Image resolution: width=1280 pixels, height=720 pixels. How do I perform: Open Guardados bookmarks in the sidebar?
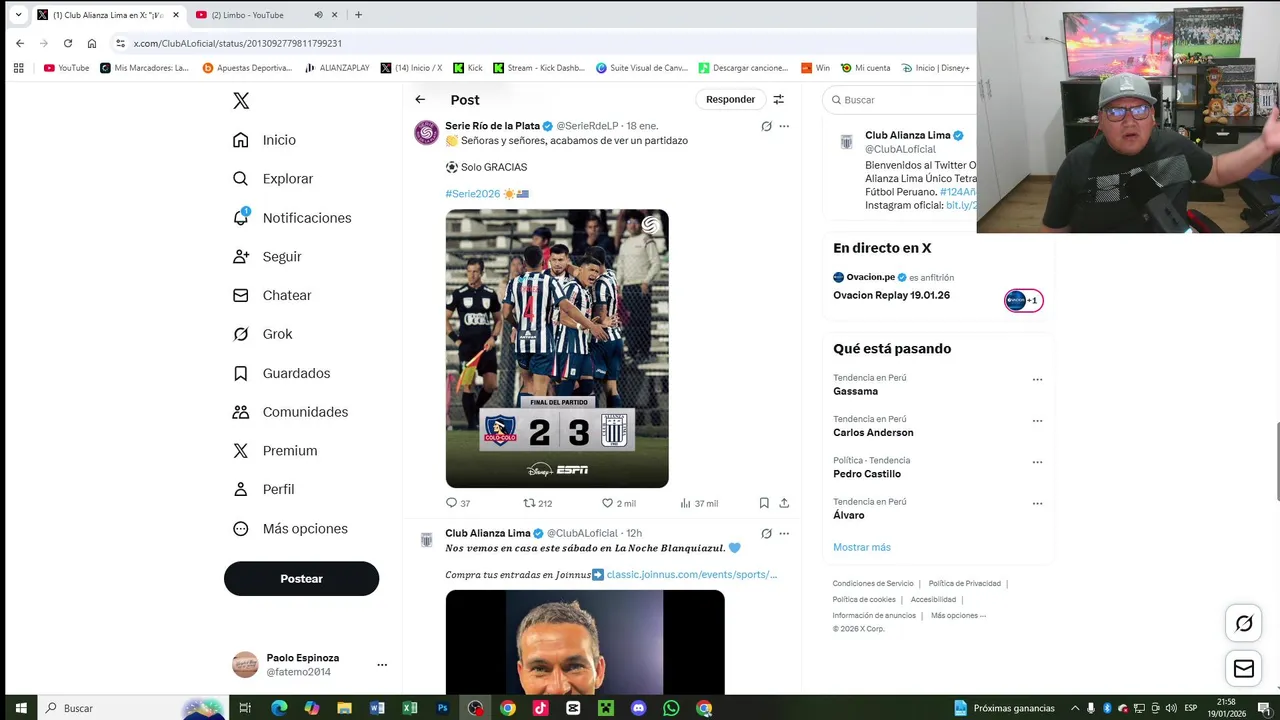pos(281,373)
